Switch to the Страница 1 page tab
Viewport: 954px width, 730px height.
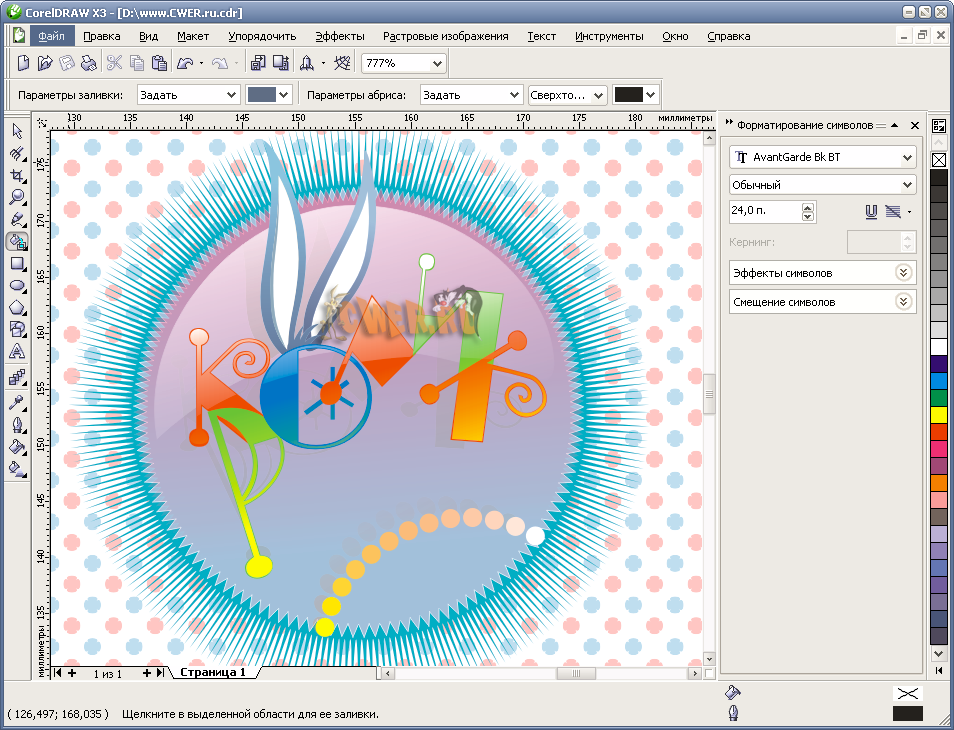(211, 673)
